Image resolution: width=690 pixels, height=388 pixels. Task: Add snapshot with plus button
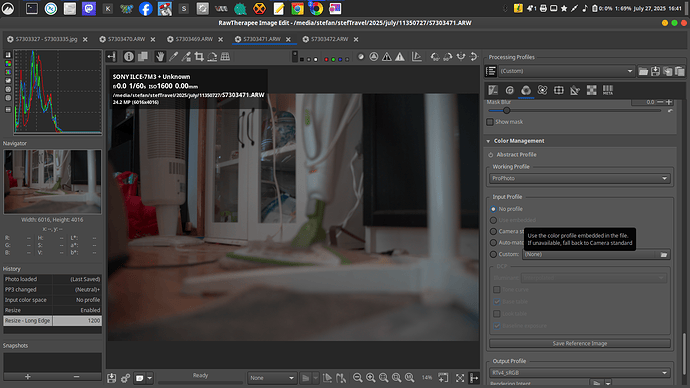click(x=28, y=377)
